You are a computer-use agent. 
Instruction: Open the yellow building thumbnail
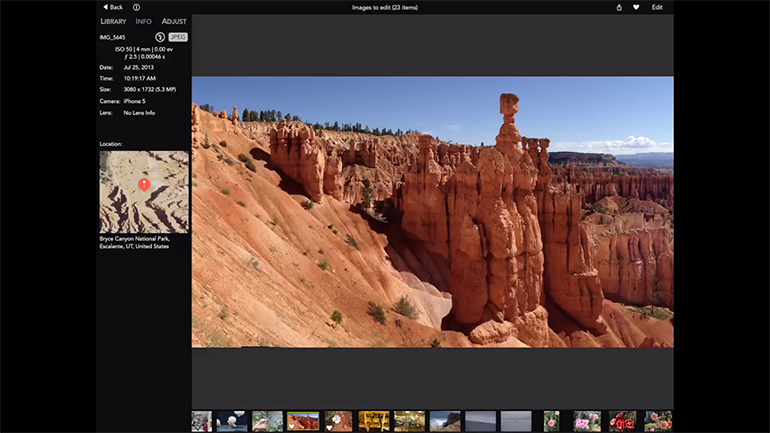(374, 421)
